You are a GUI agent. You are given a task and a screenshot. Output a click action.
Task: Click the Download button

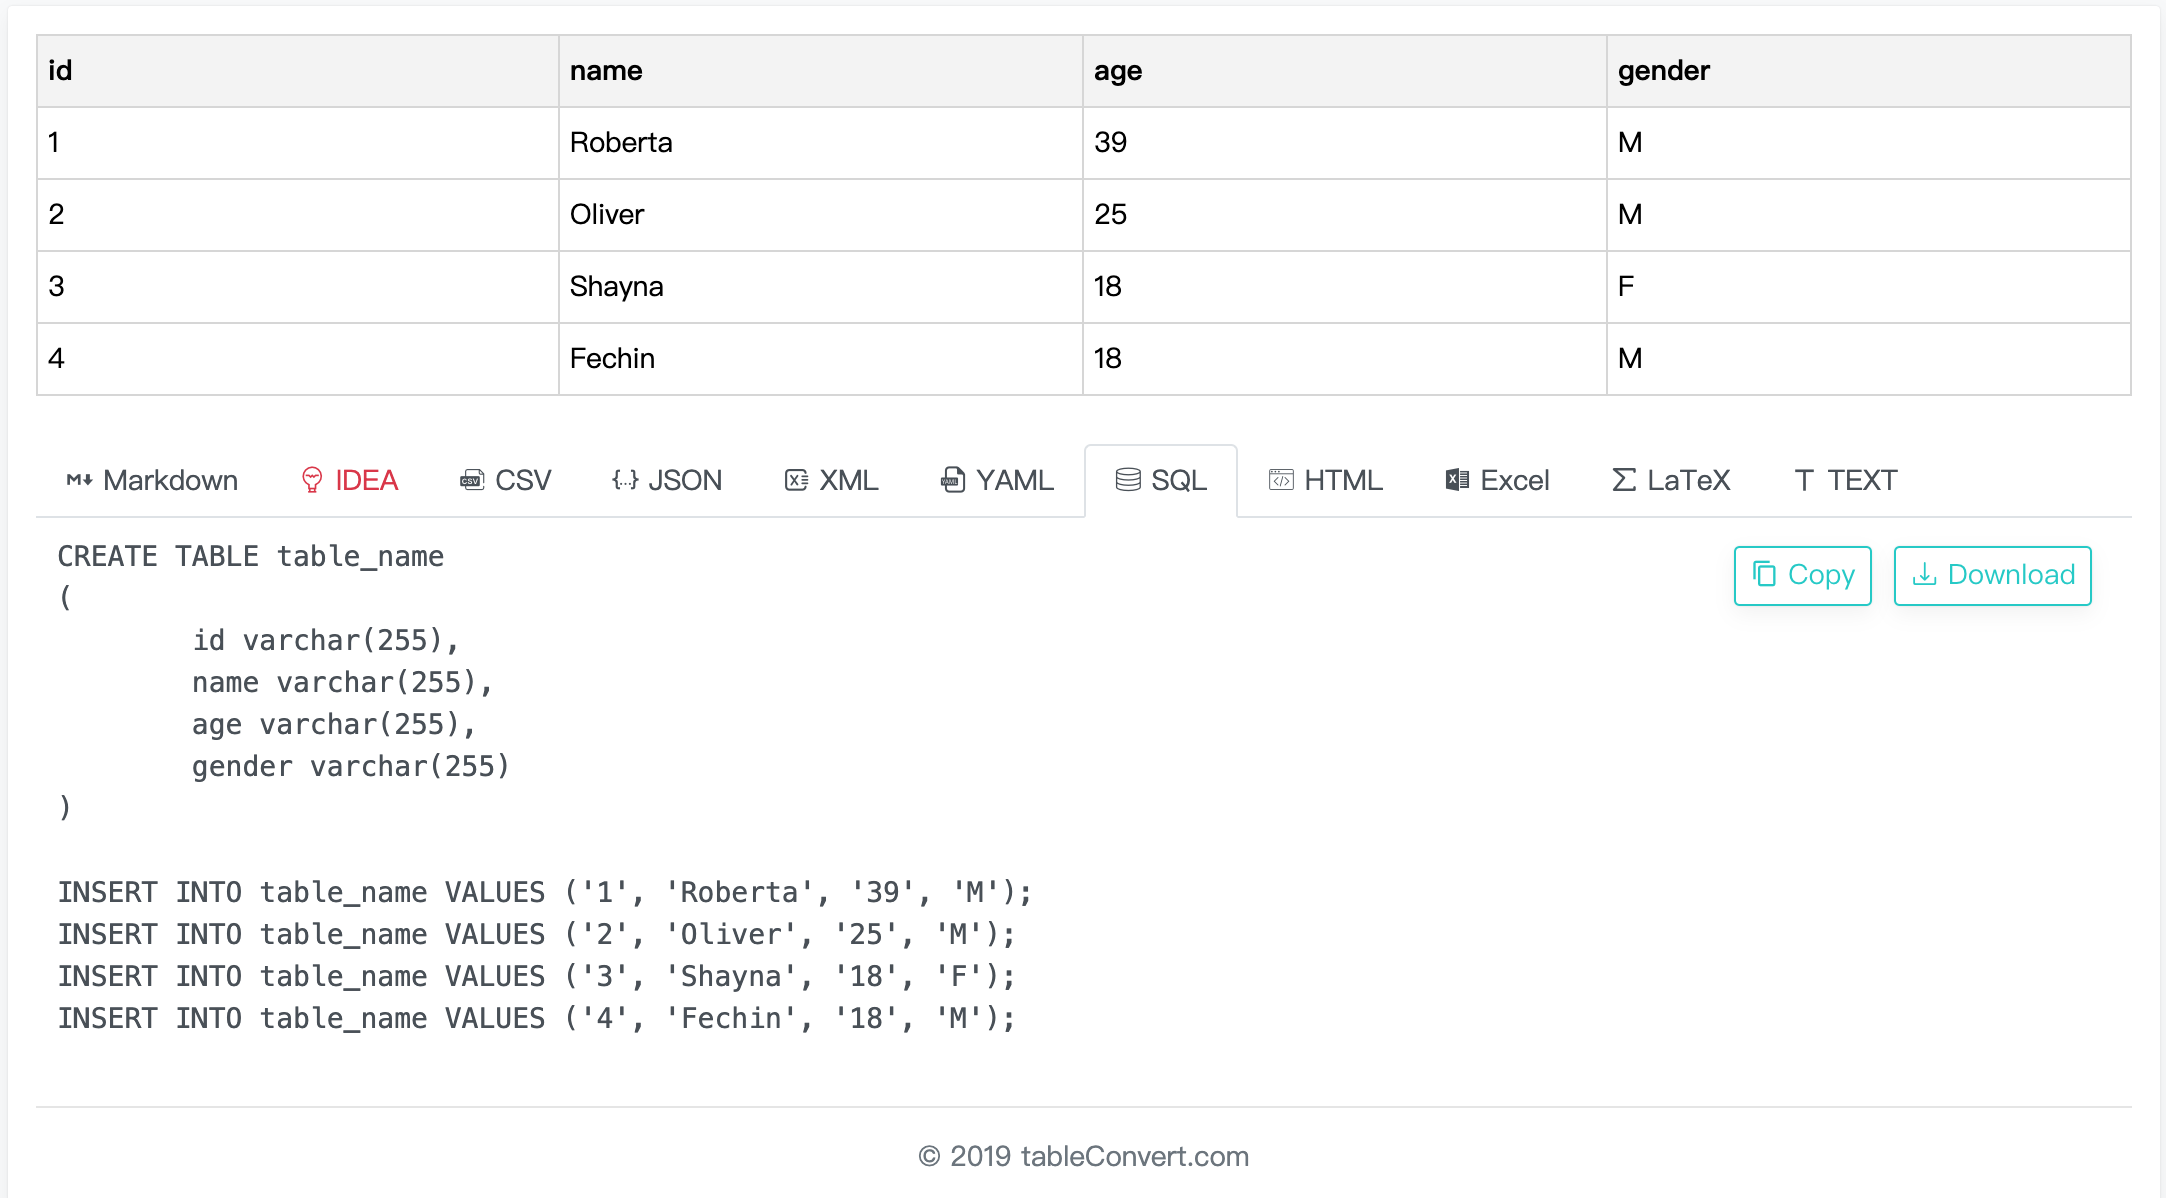1992,575
